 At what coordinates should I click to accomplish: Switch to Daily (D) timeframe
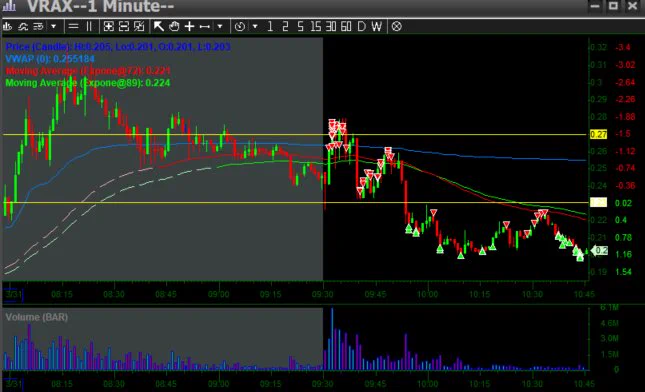click(362, 27)
